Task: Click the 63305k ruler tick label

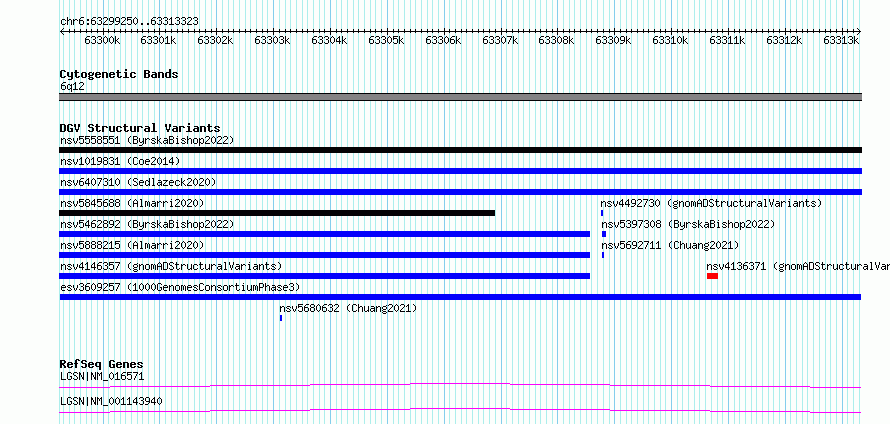Action: (x=387, y=40)
